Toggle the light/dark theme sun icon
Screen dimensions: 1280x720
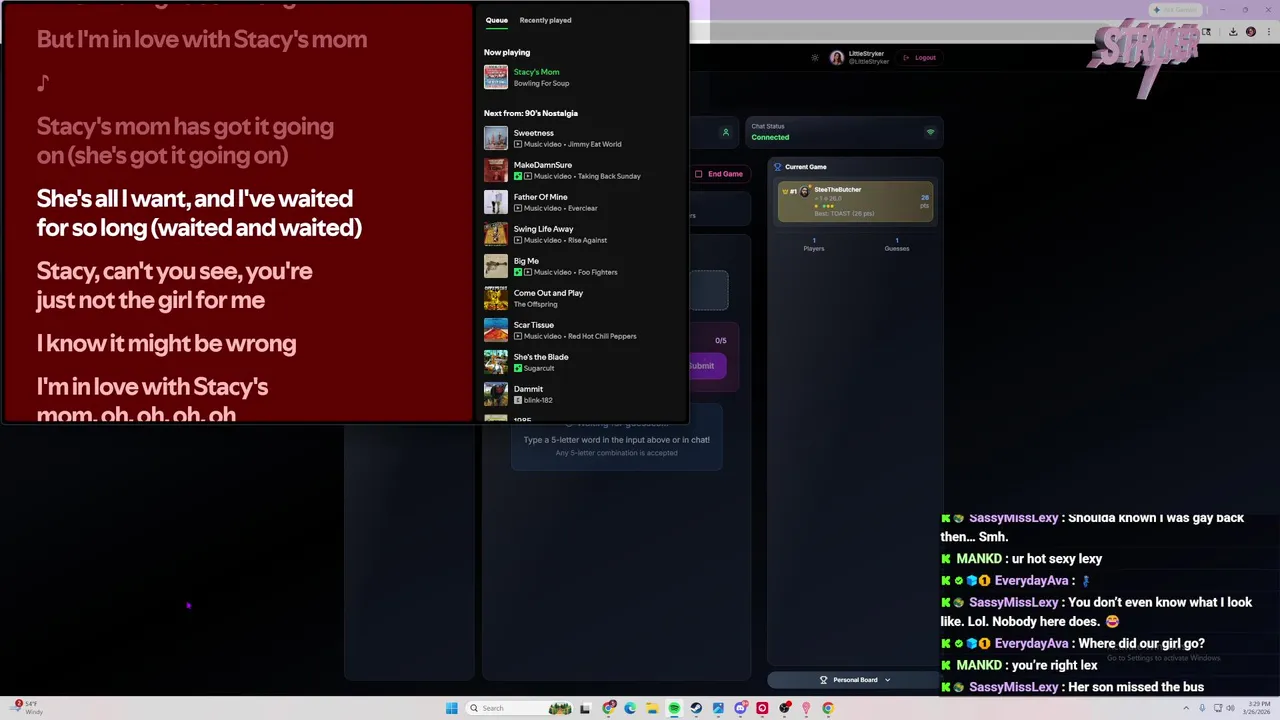[x=815, y=58]
